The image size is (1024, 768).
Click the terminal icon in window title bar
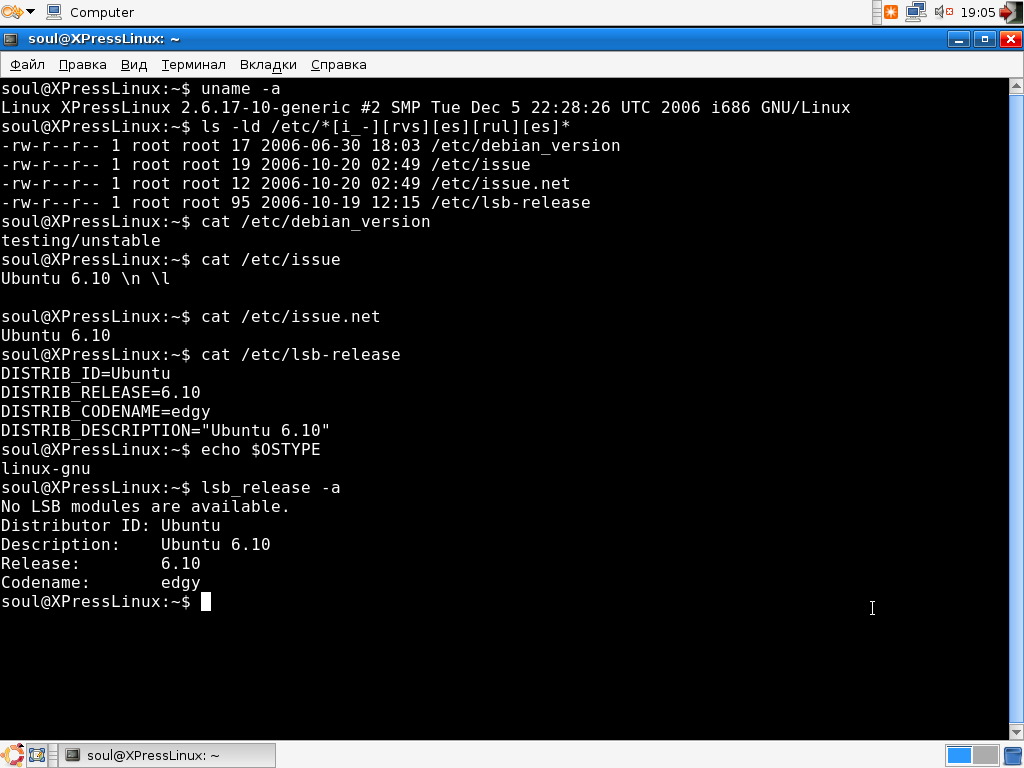[x=10, y=39]
